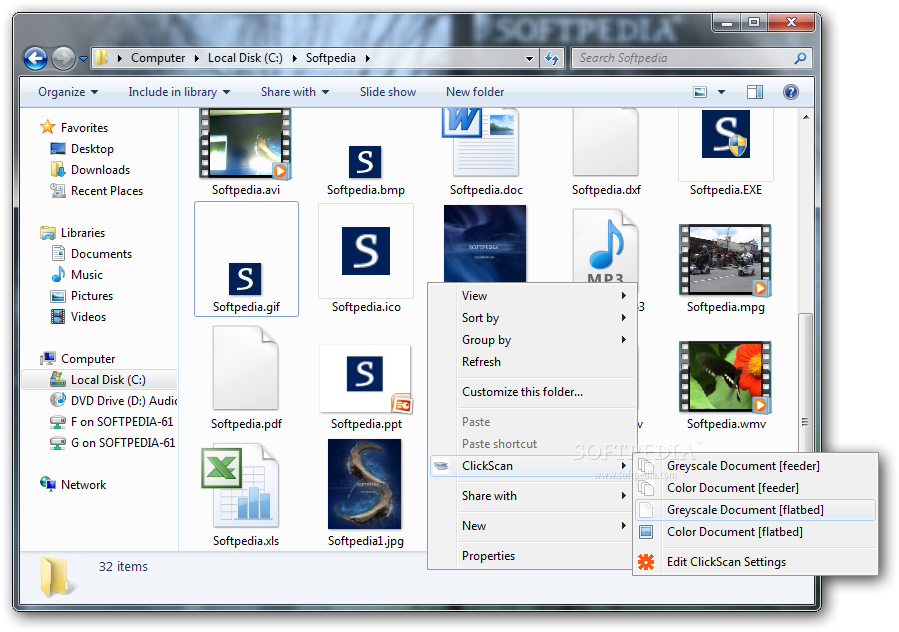Expand the Group by submenu

tap(533, 340)
